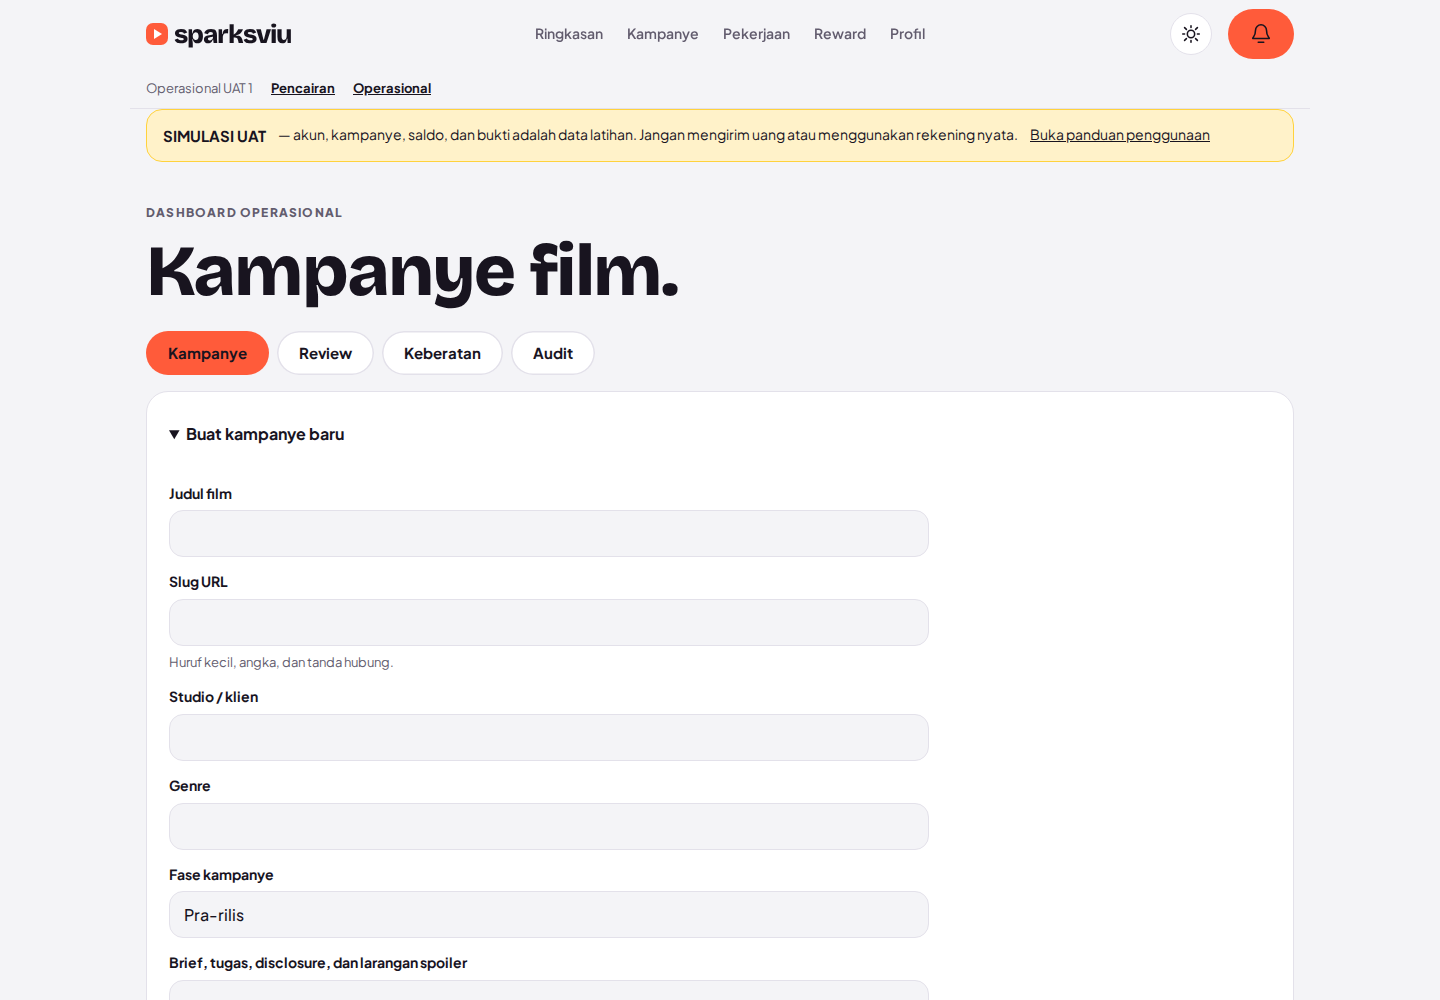Open notifications with the bell icon
The image size is (1440, 1000).
[x=1261, y=34]
